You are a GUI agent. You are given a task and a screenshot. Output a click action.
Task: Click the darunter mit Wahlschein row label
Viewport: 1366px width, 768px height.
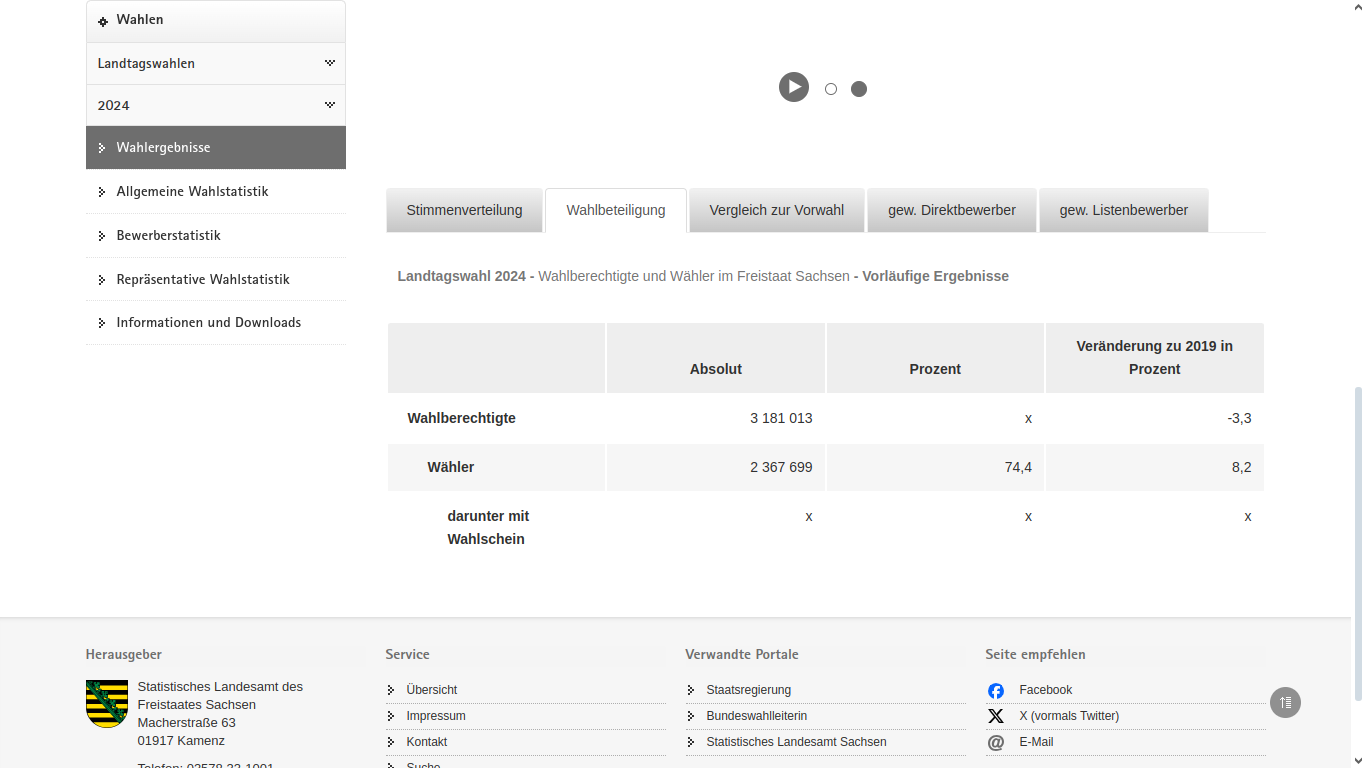point(488,527)
